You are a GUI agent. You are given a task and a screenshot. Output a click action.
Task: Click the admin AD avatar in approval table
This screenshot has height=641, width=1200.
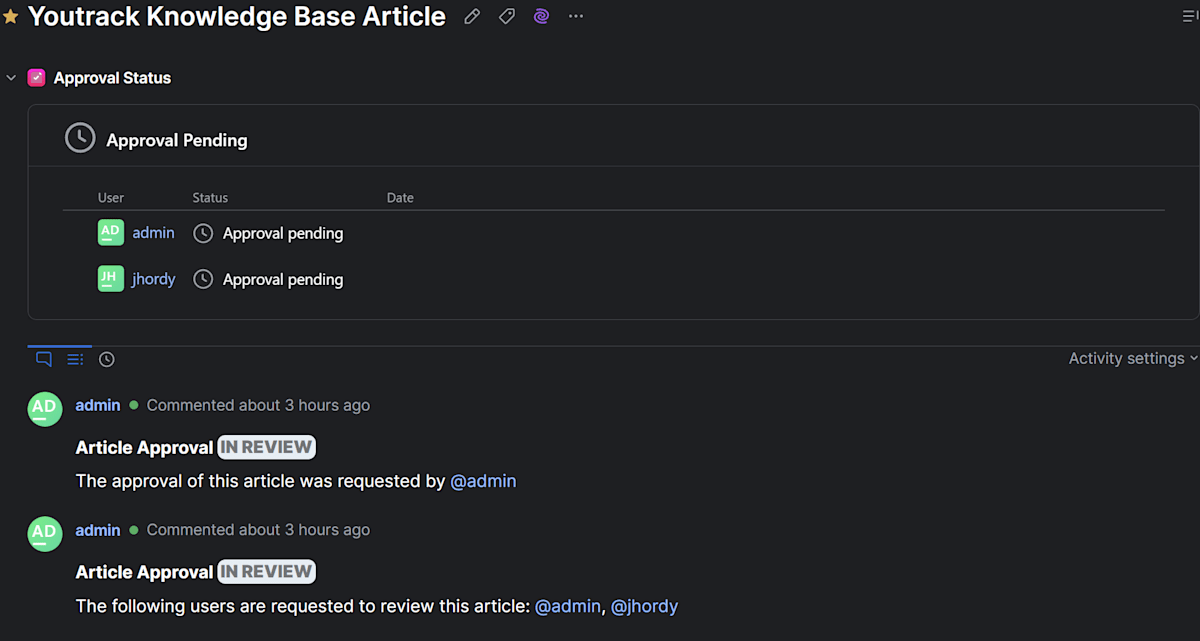(x=110, y=232)
